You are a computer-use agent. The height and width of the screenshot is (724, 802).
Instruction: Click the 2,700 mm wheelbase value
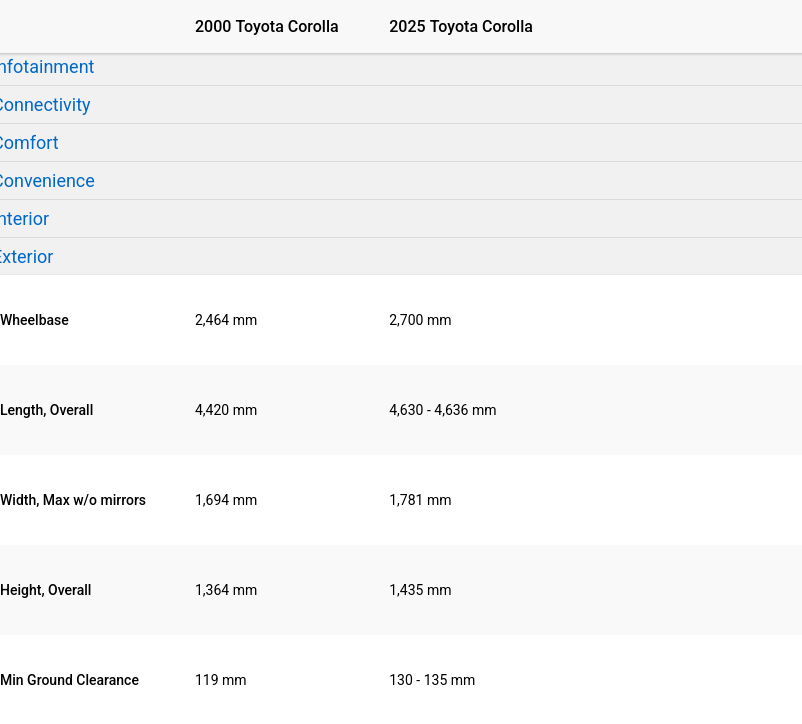420,320
